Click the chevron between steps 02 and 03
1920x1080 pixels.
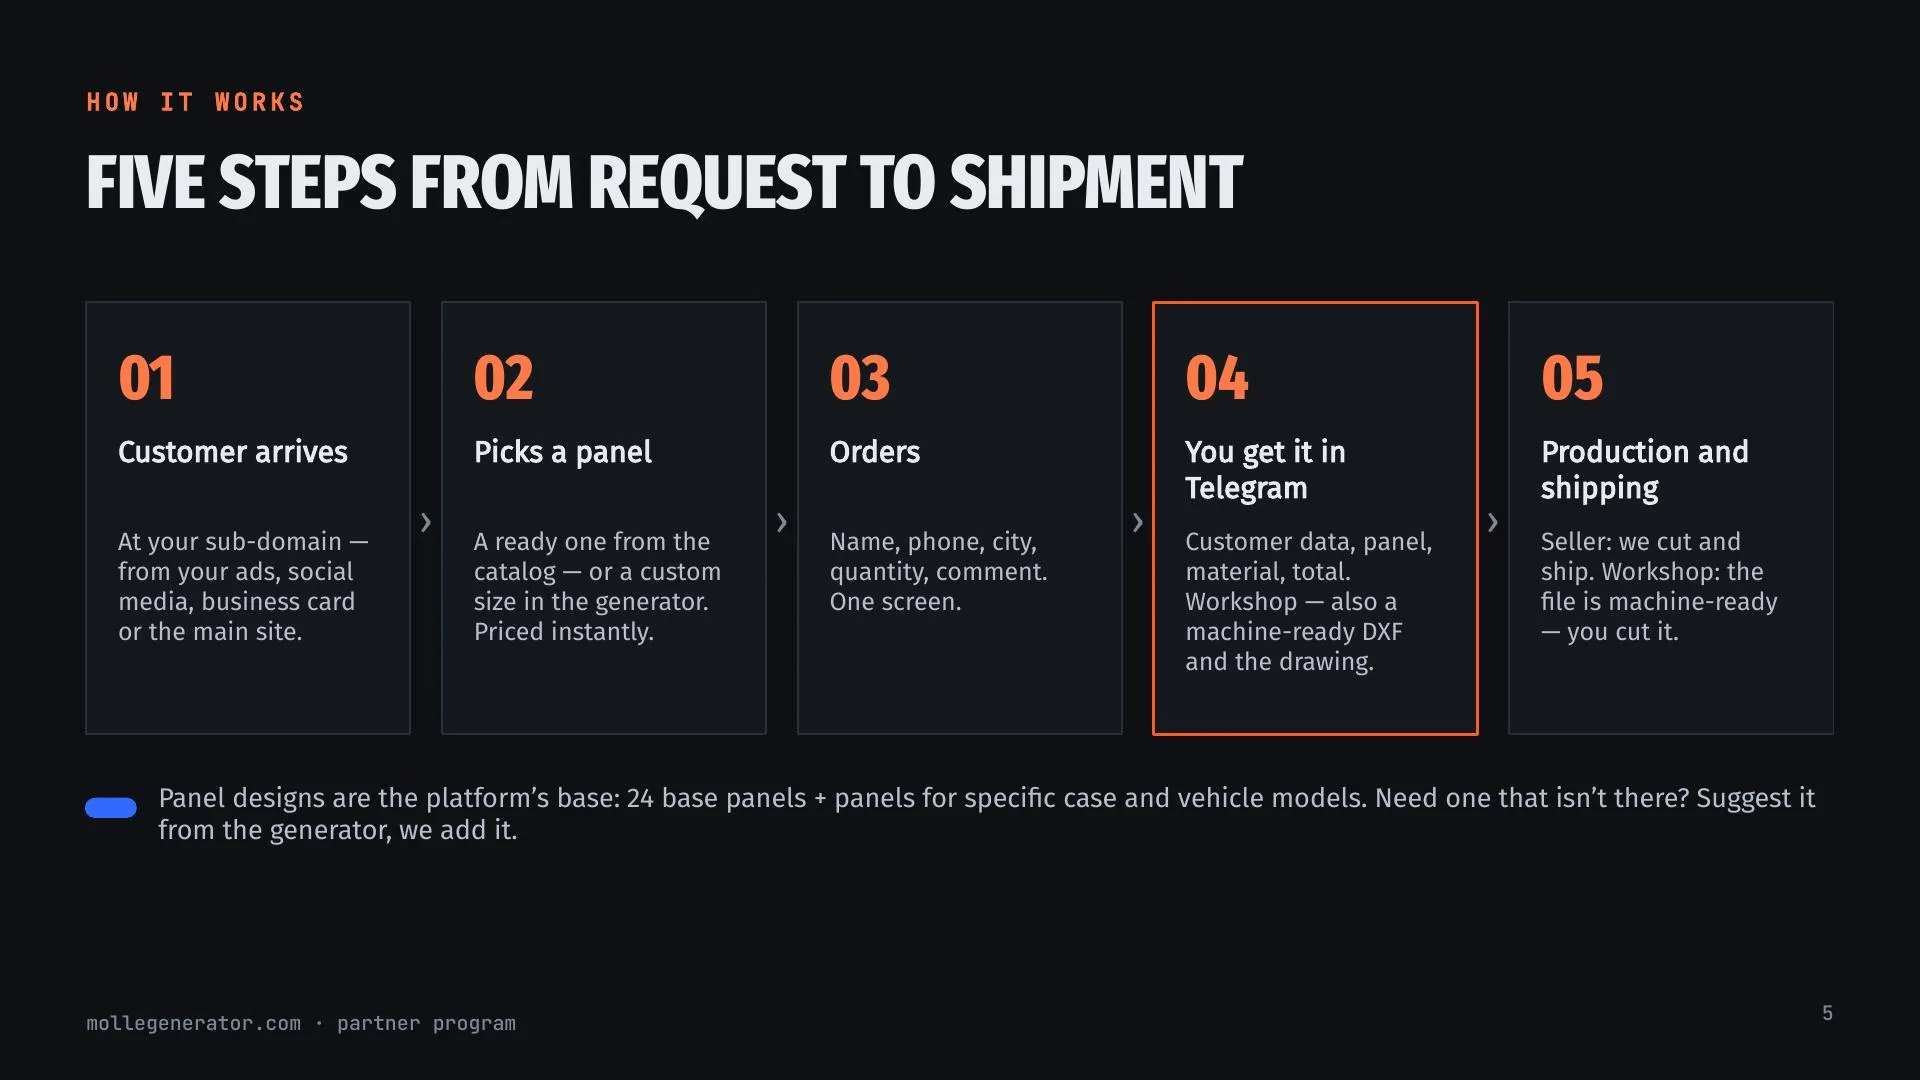pos(782,522)
